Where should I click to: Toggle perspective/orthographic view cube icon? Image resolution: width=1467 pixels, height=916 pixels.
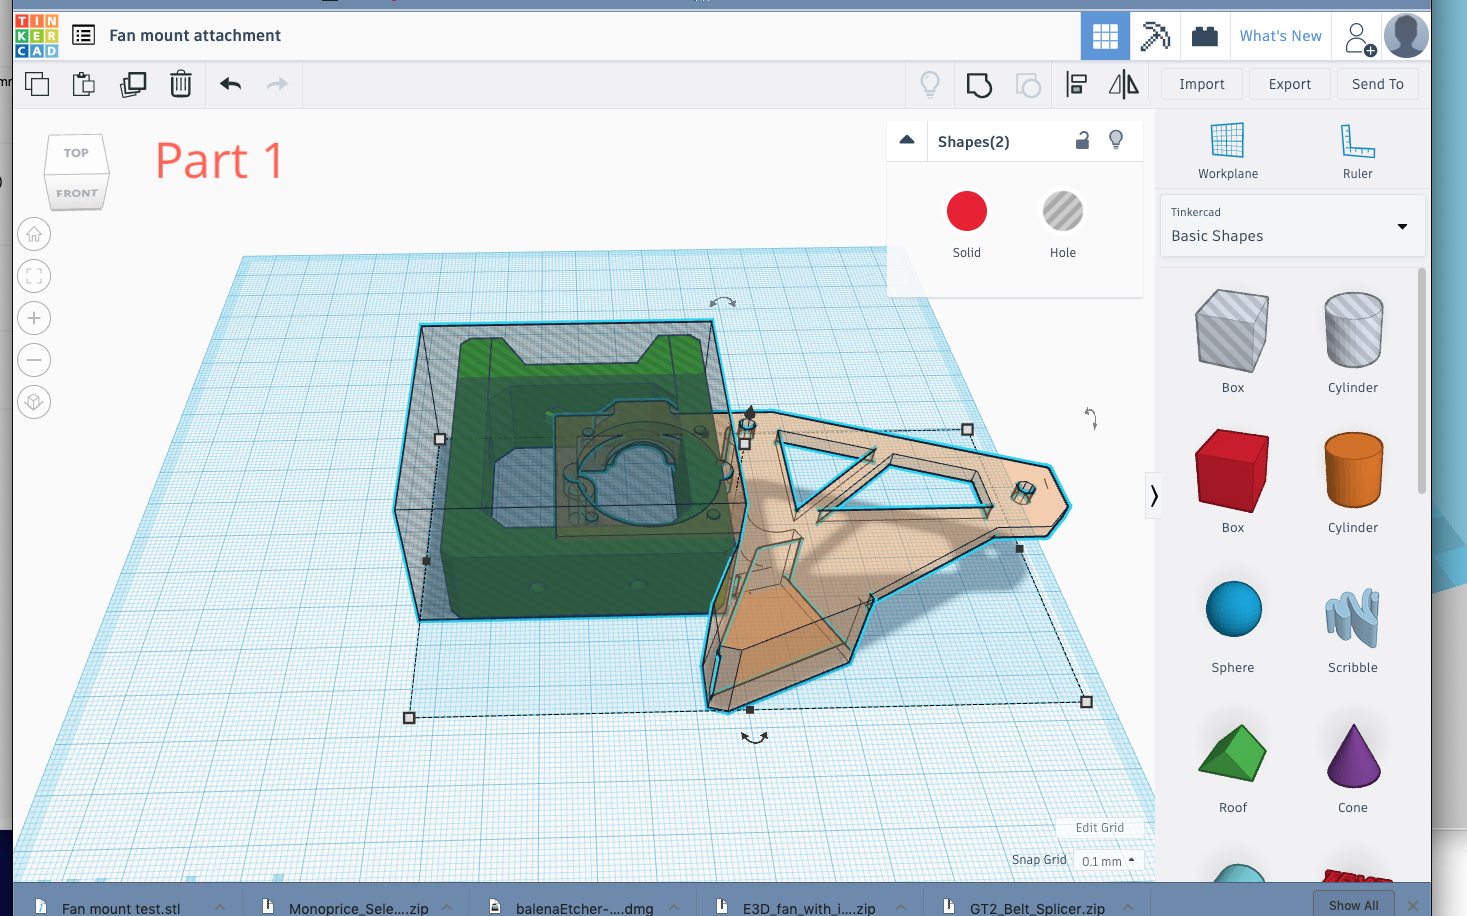click(x=34, y=402)
